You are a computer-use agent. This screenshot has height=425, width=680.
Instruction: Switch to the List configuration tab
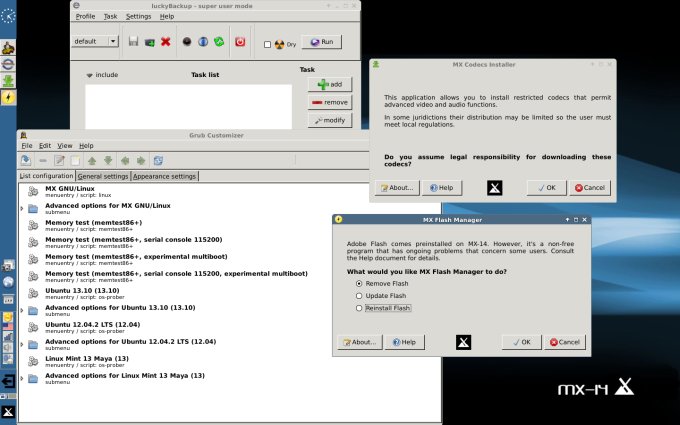(46, 176)
